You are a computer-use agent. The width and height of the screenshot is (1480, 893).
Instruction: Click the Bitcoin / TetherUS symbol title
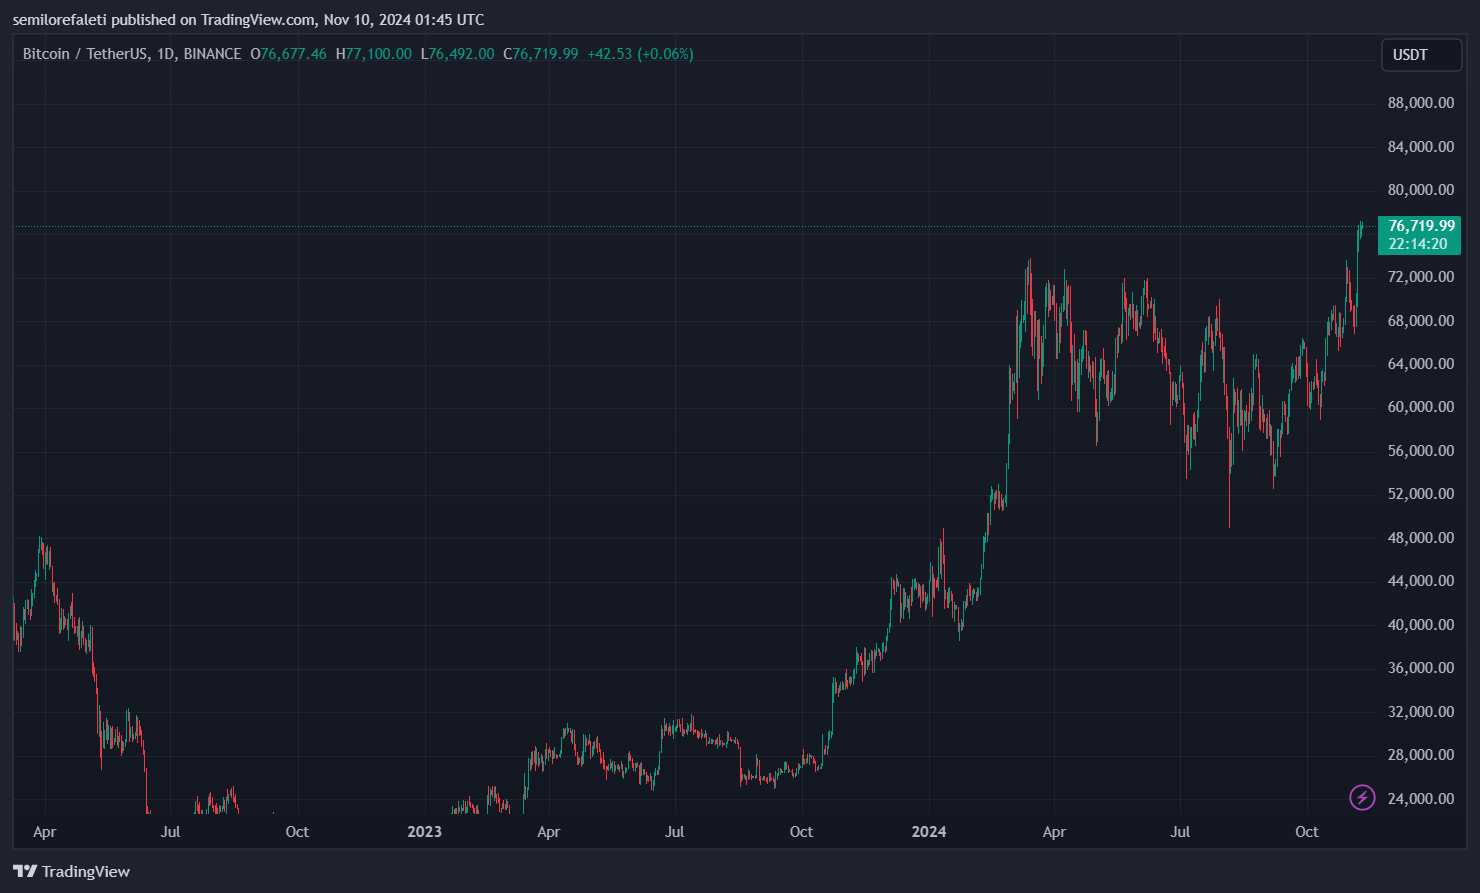pyautogui.click(x=86, y=54)
